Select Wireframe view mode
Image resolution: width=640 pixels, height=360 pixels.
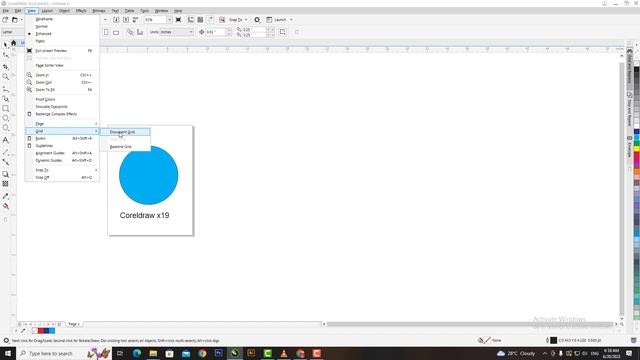62,19
